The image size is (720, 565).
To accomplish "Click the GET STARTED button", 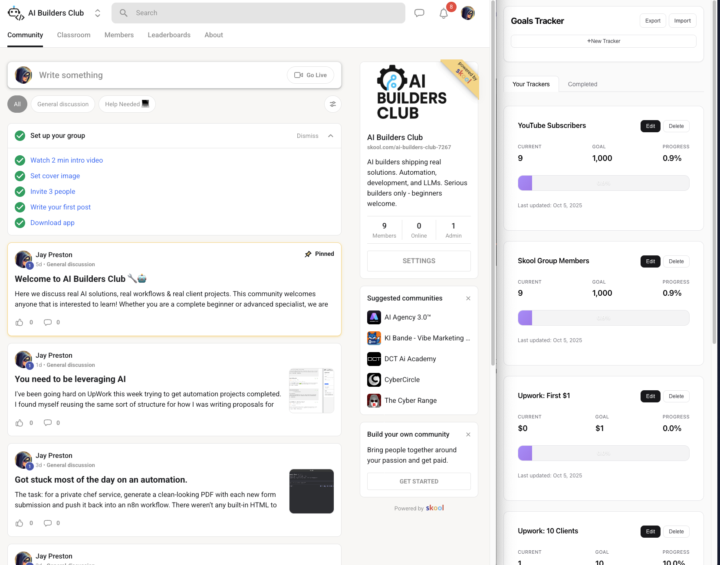I will click(x=419, y=481).
